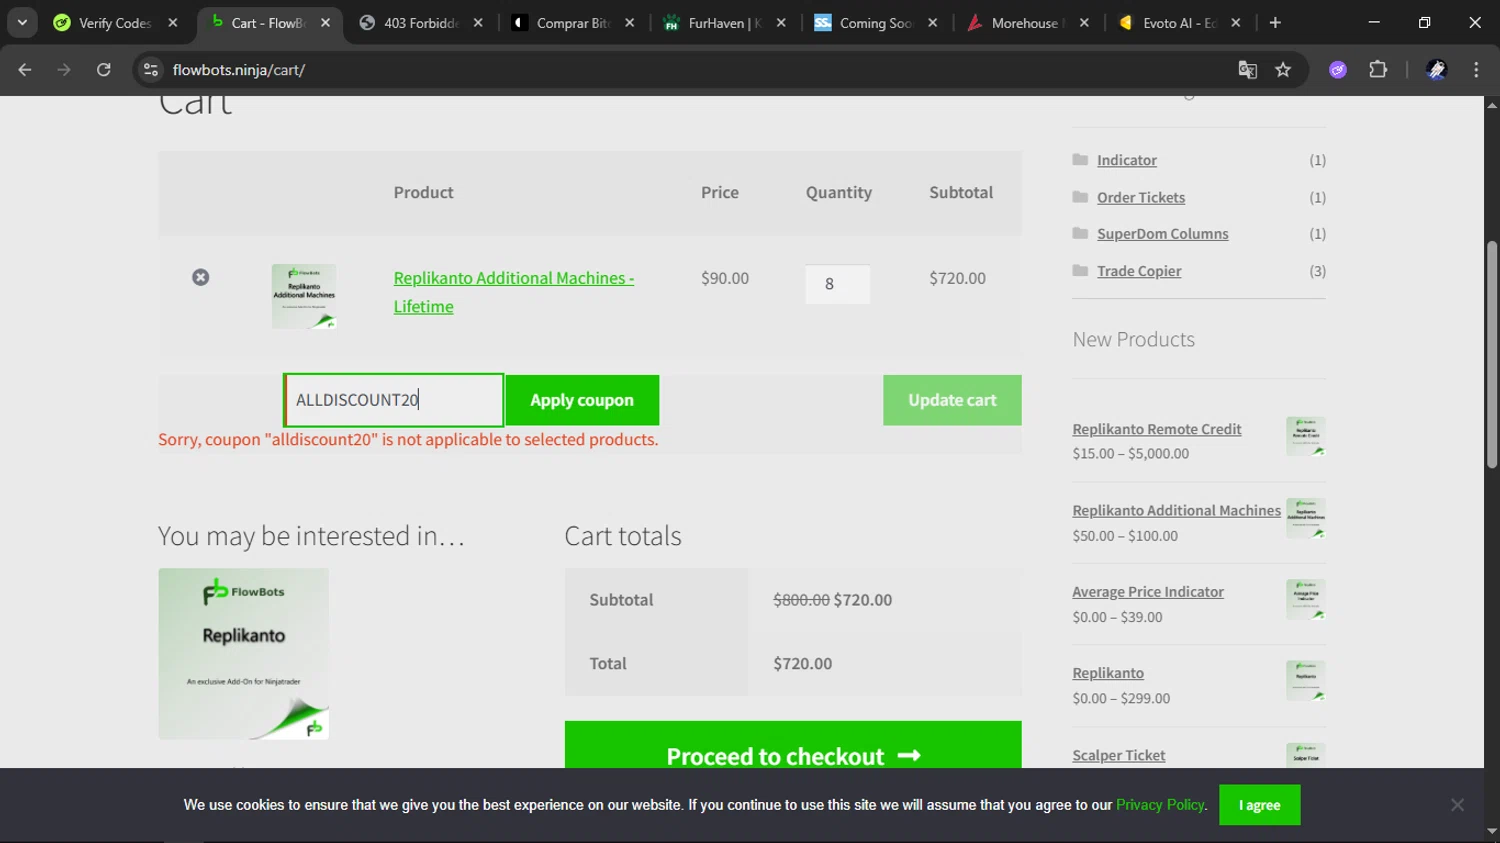
Task: Click folder icon next to SuperDom Columns
Action: (1080, 233)
